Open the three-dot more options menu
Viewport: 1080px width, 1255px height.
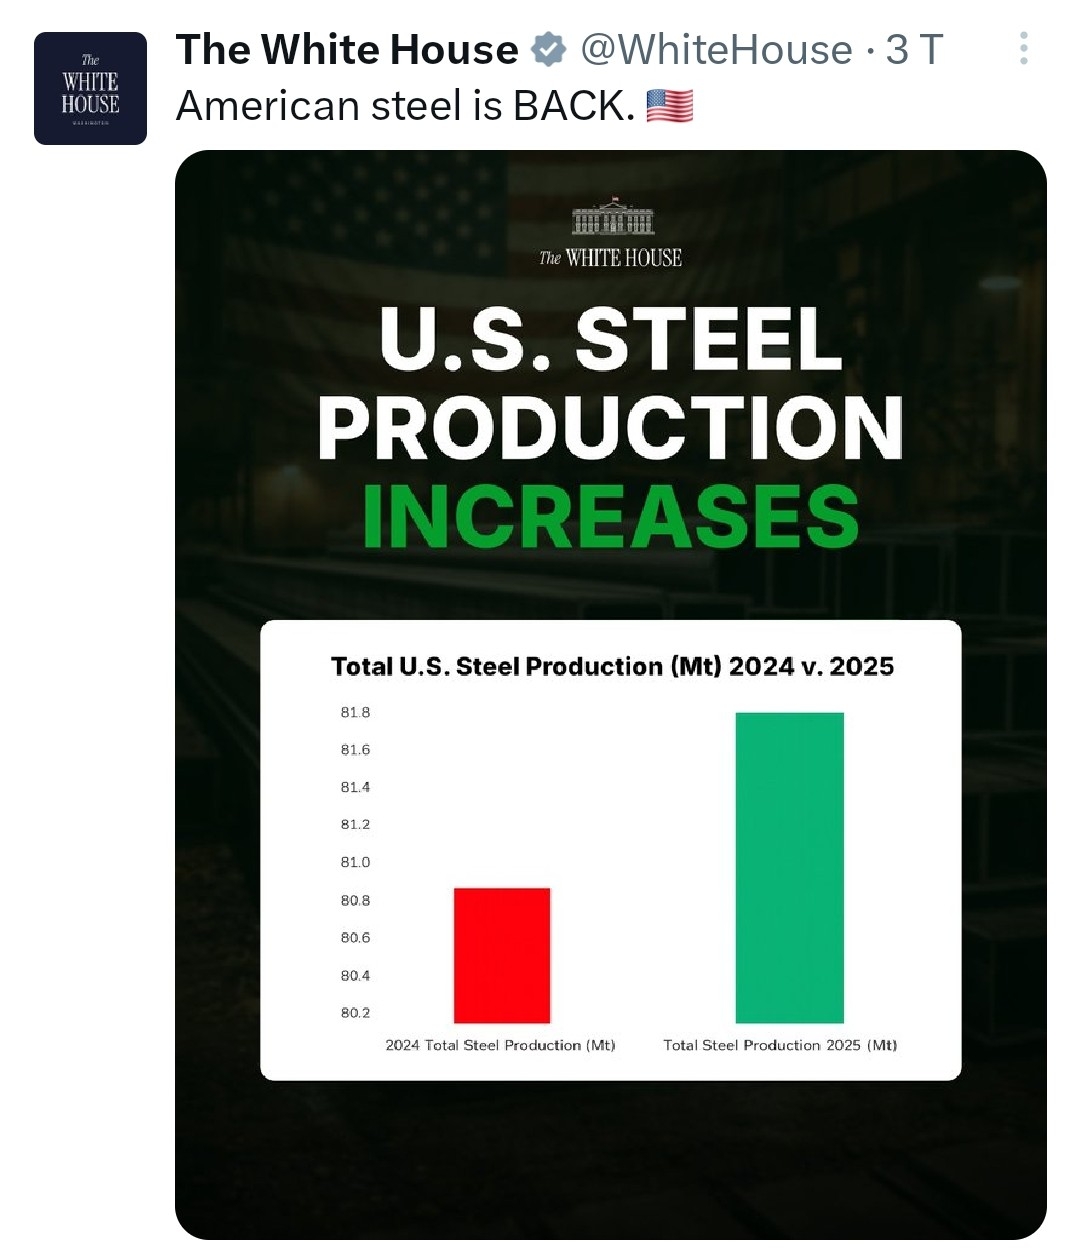tap(1023, 49)
